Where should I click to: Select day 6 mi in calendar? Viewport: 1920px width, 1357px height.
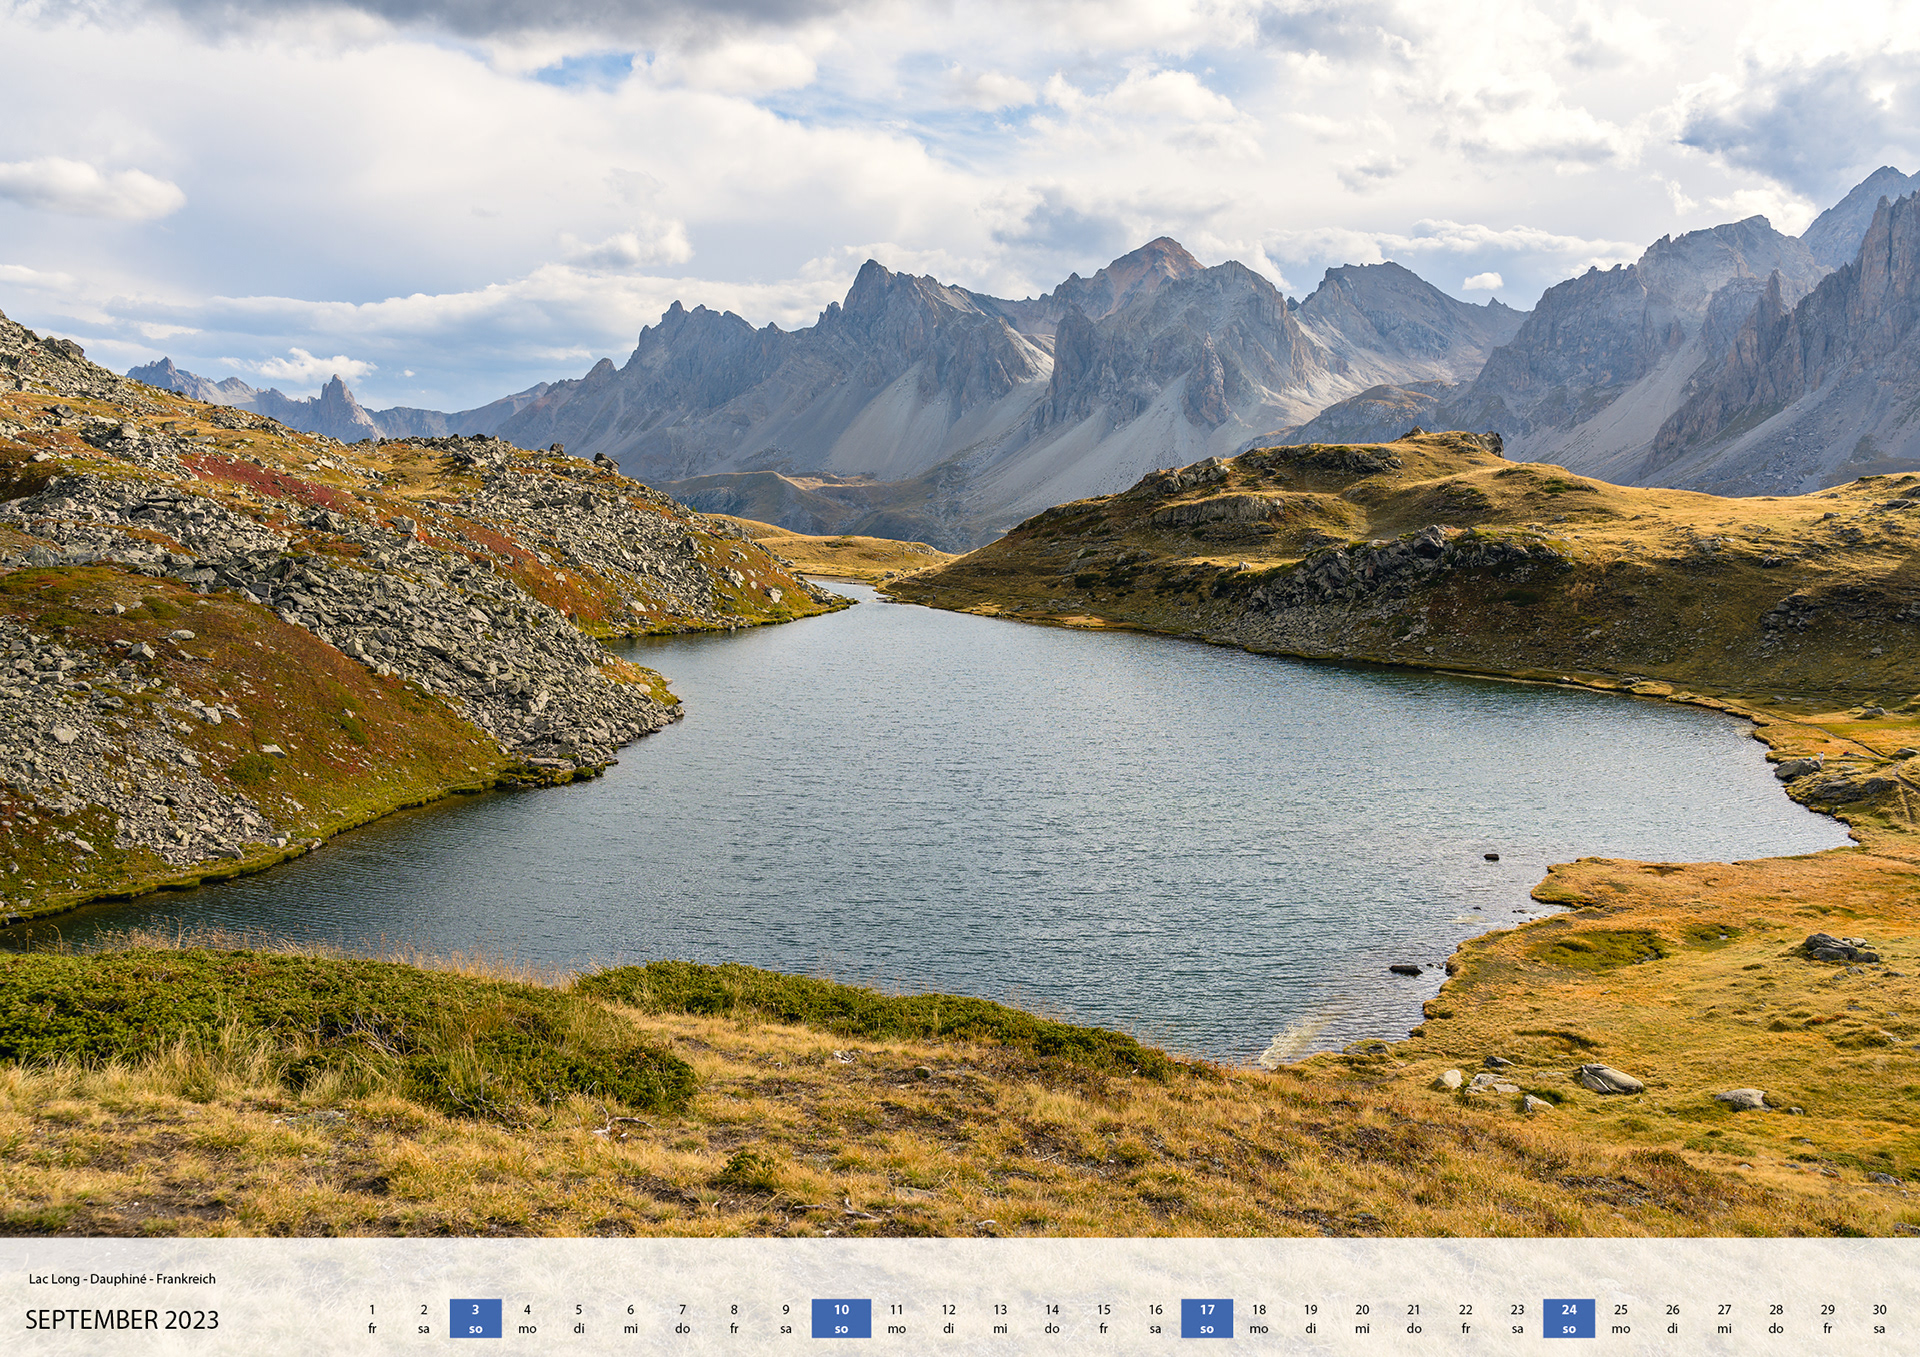pos(631,1318)
